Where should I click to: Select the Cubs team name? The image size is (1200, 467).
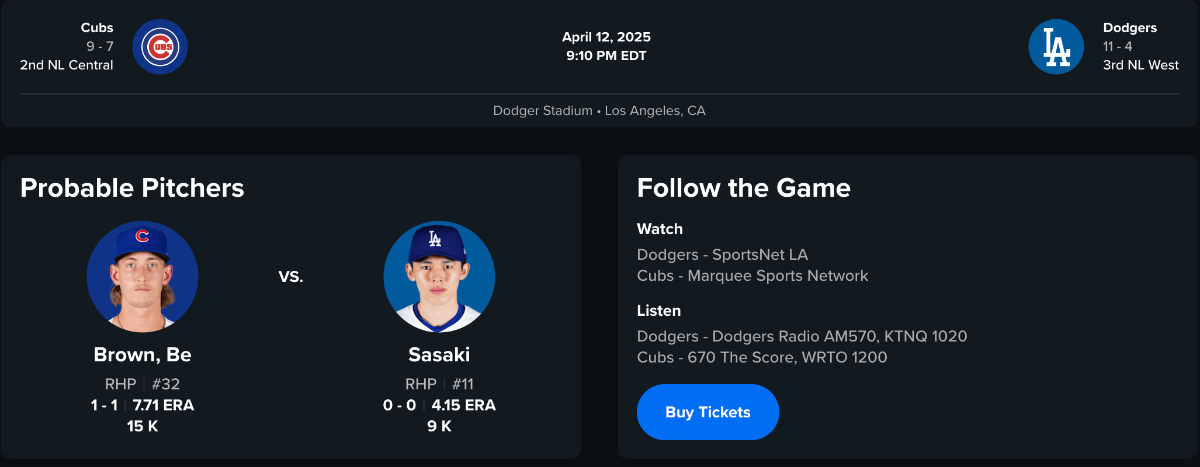click(x=97, y=28)
